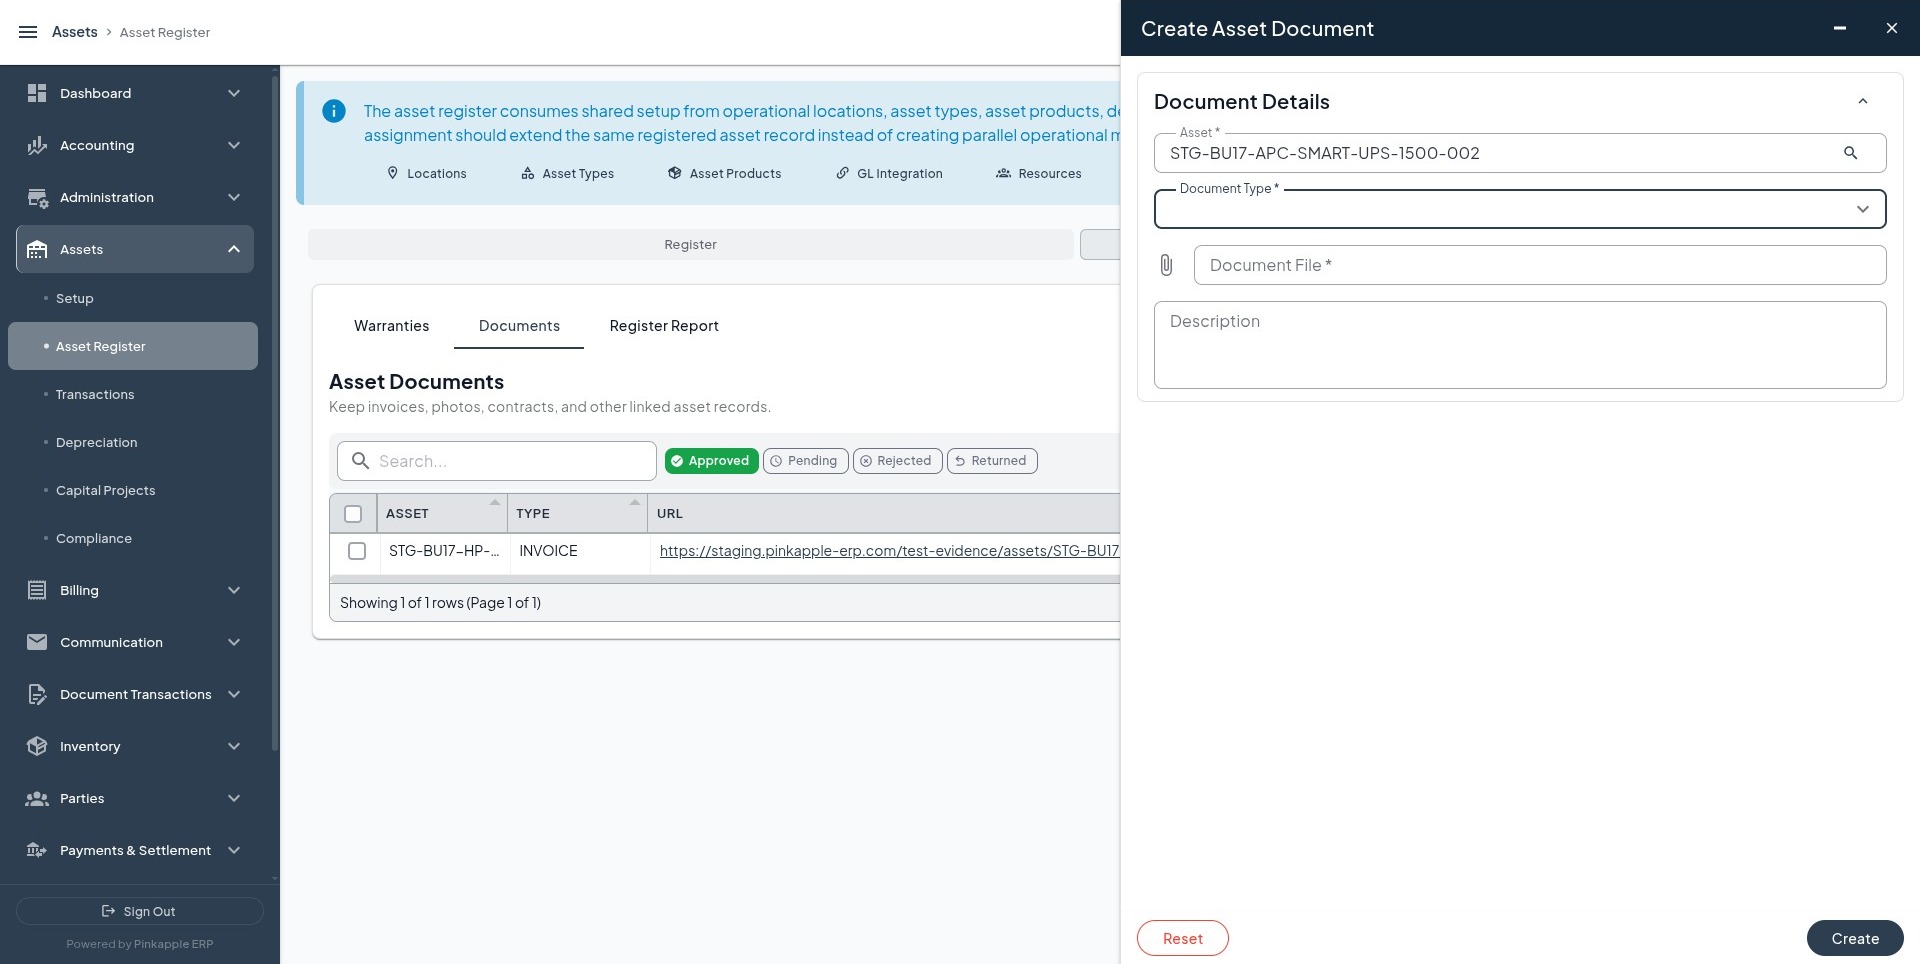Select the Documents tab
This screenshot has height=964, width=1920.
(x=519, y=326)
